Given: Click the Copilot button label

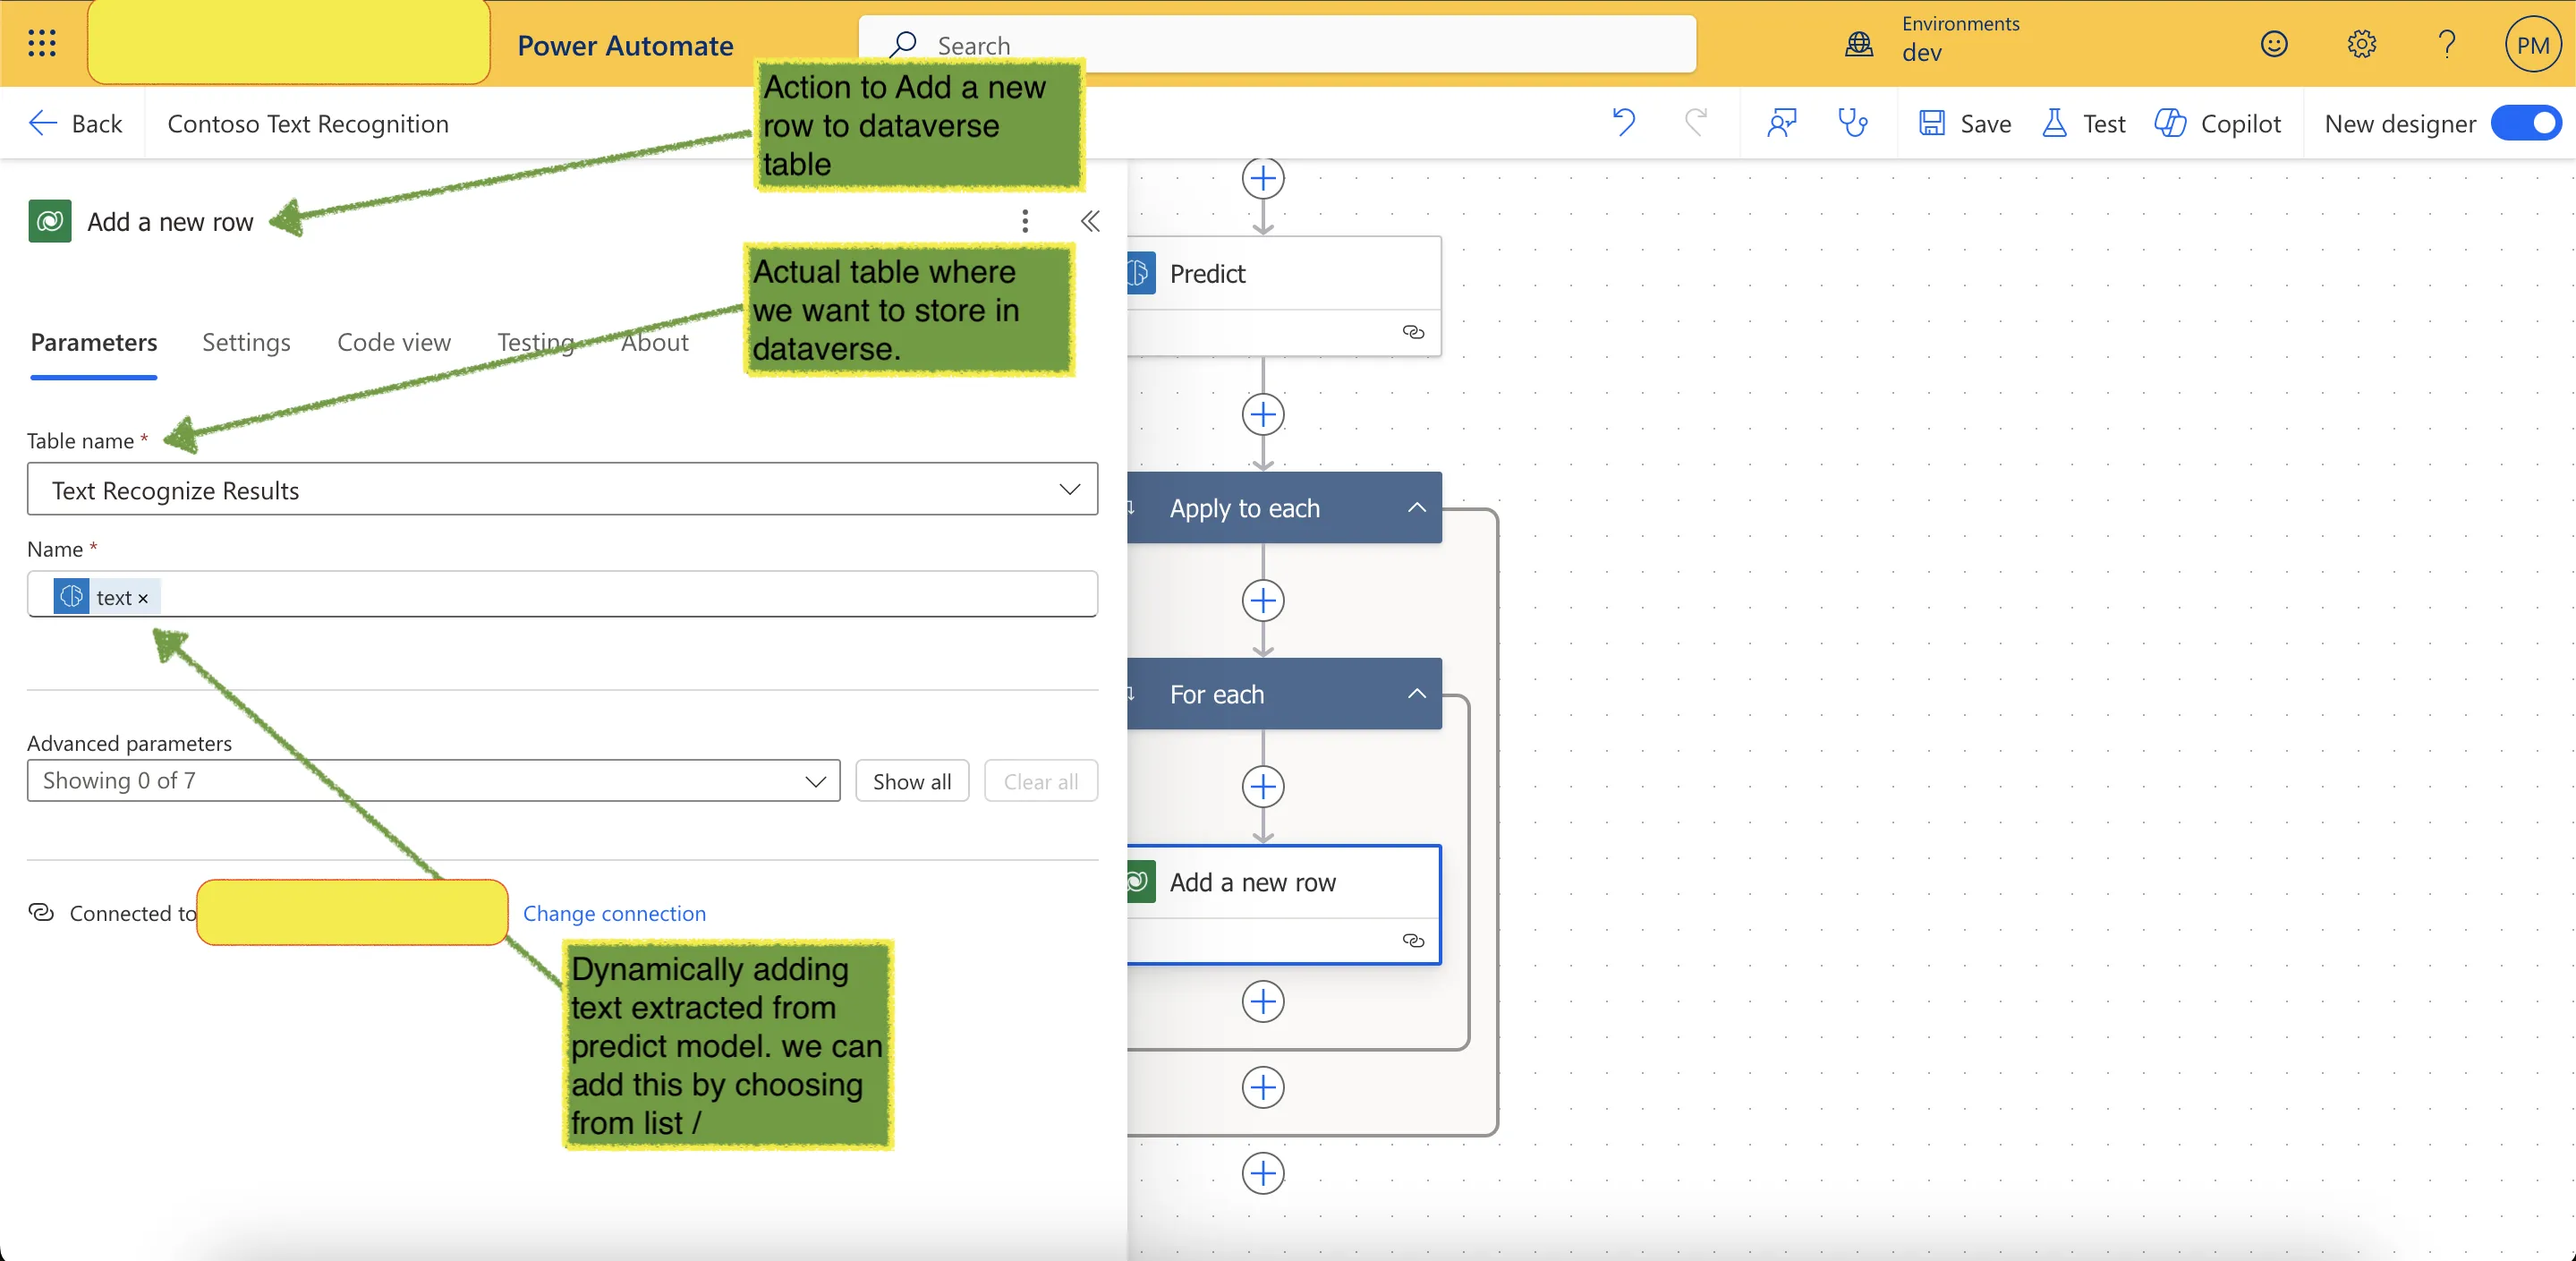Looking at the screenshot, I should click(x=2241, y=123).
